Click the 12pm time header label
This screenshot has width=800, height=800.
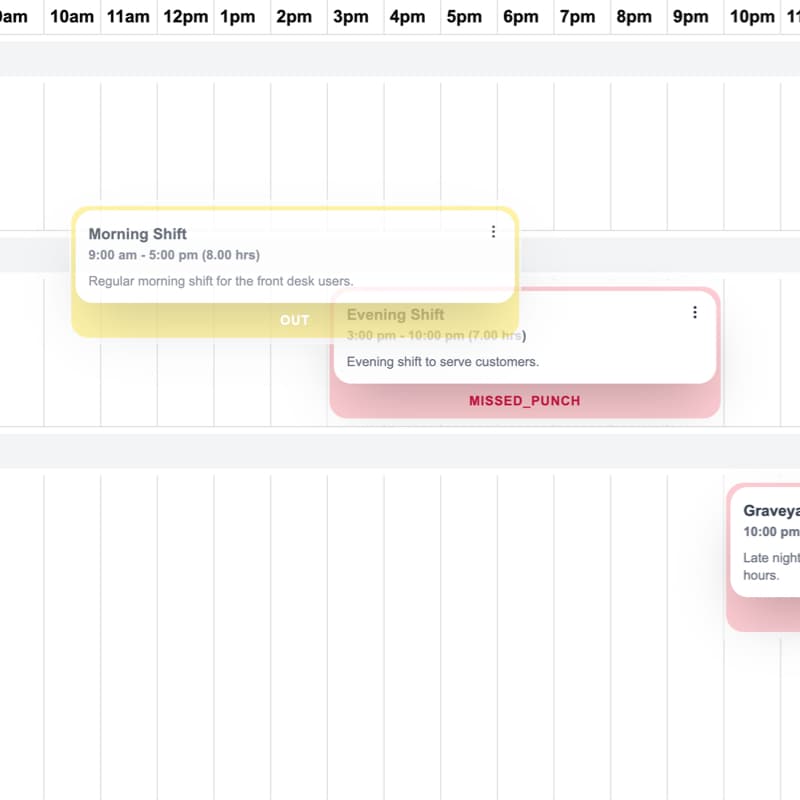tap(184, 16)
